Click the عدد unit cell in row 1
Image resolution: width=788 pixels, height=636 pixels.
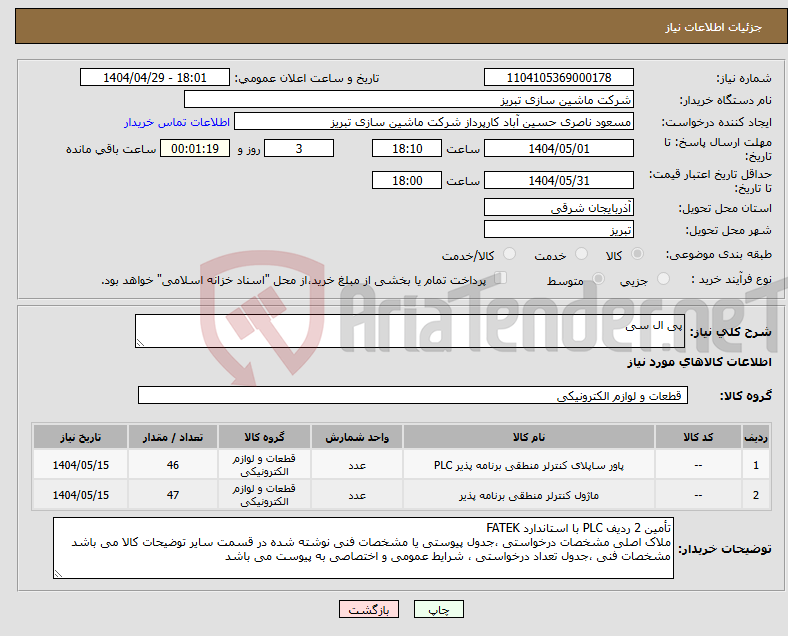(x=357, y=465)
